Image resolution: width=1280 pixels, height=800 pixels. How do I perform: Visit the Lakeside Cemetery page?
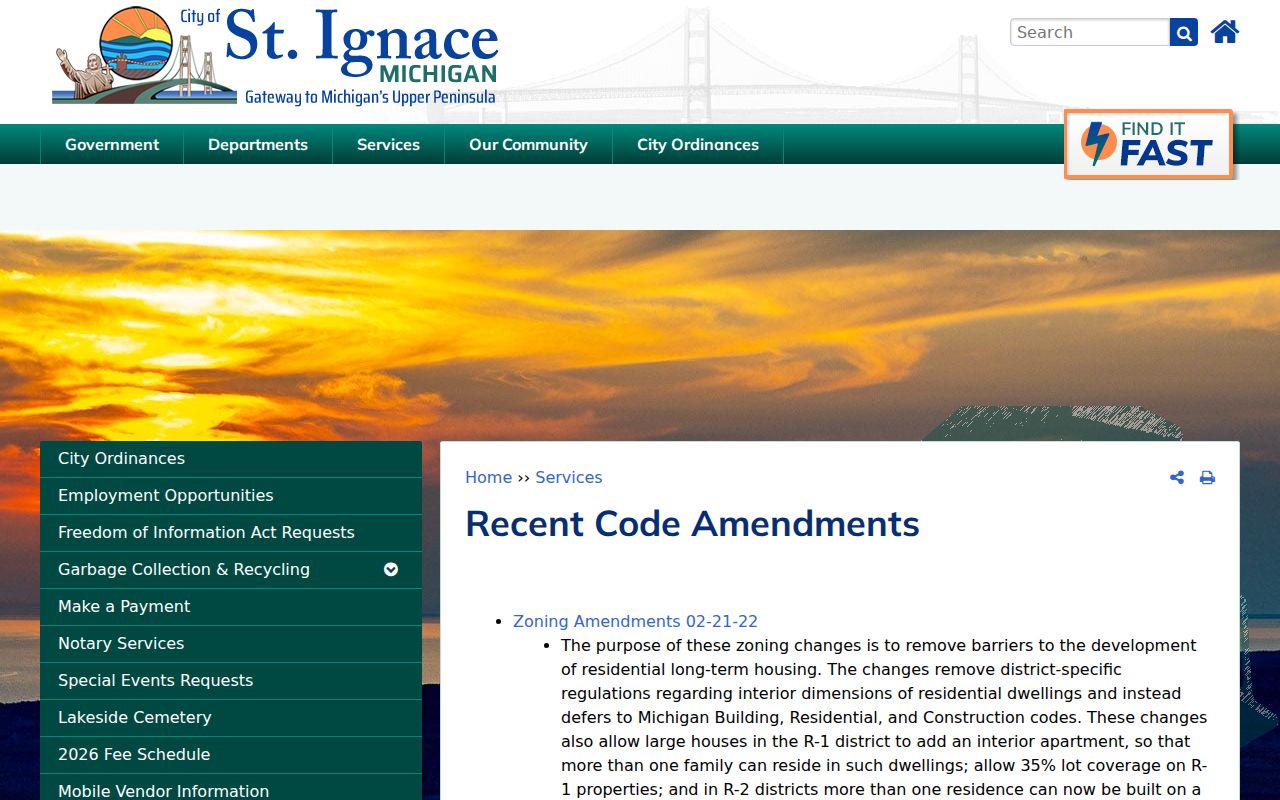231,718
